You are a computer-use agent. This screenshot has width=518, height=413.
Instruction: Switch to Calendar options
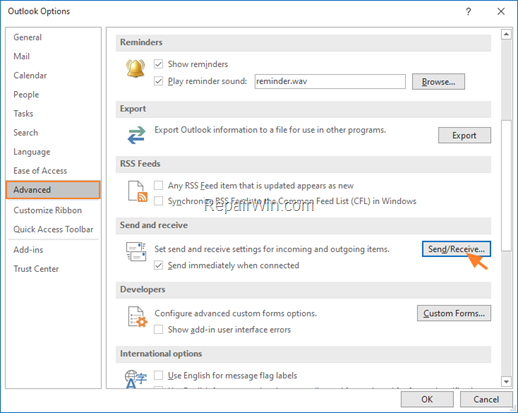click(x=53, y=75)
